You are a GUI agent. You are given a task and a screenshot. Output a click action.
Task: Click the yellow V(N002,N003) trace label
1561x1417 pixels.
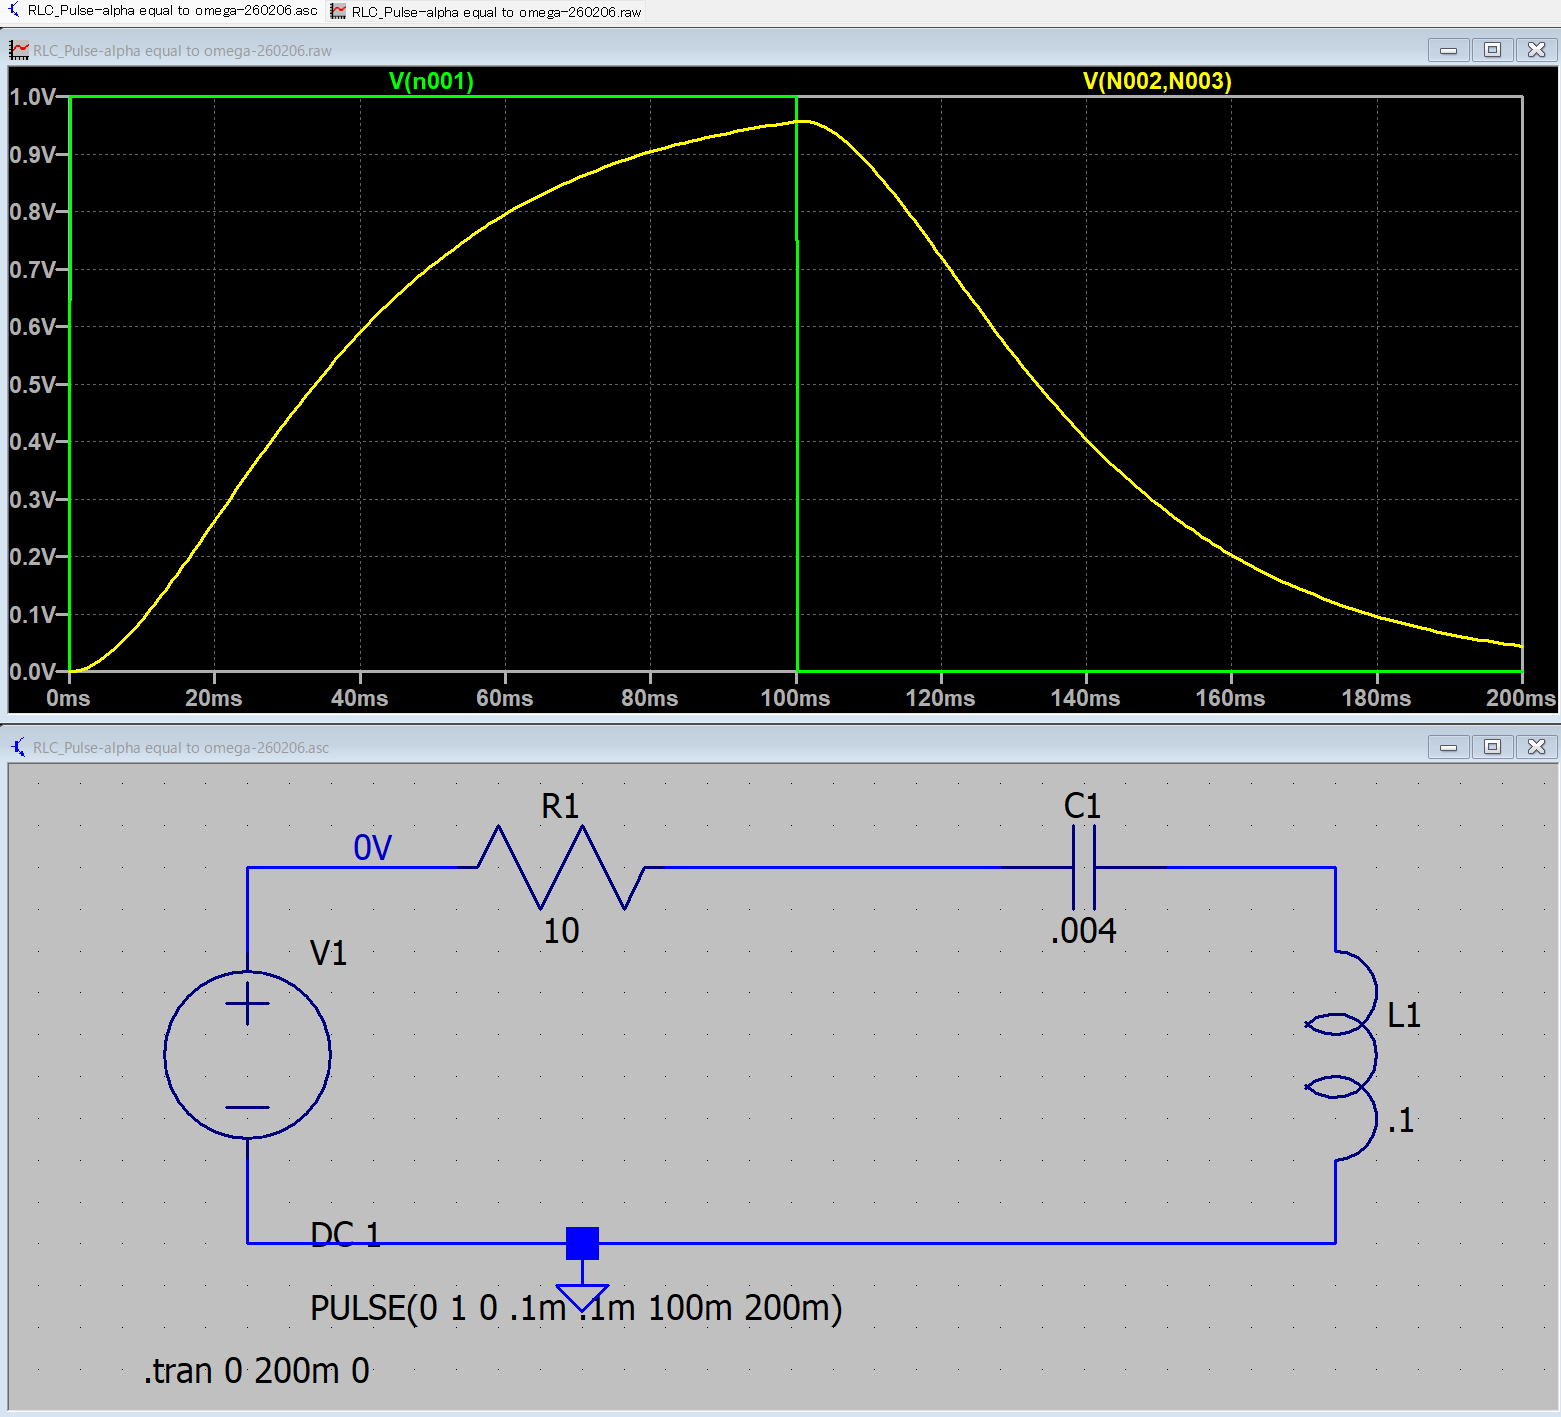(1157, 81)
